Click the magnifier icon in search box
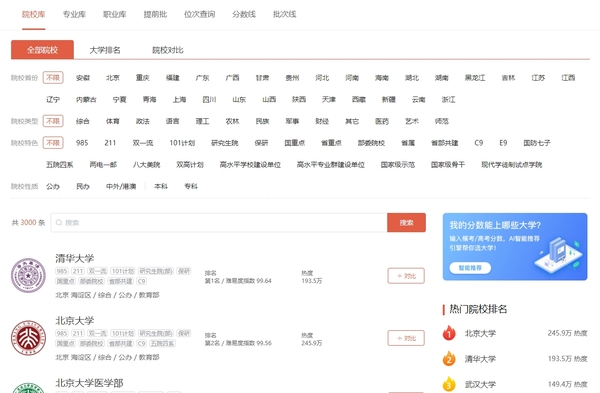600x393 pixels. click(59, 223)
